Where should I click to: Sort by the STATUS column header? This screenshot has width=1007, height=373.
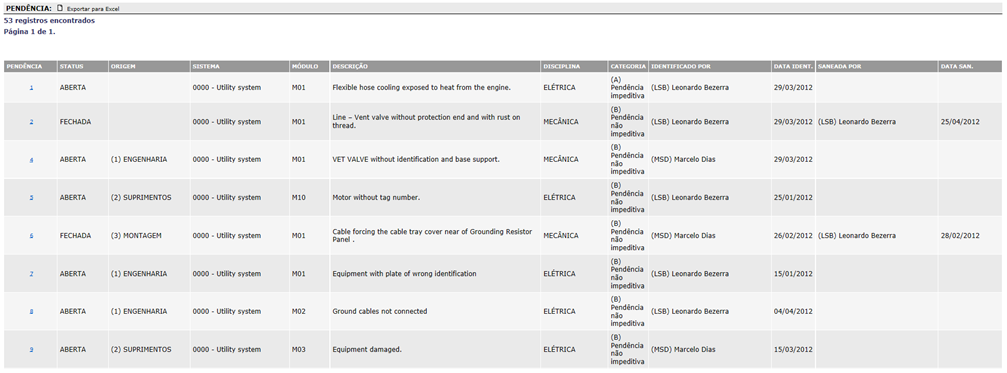coord(71,66)
